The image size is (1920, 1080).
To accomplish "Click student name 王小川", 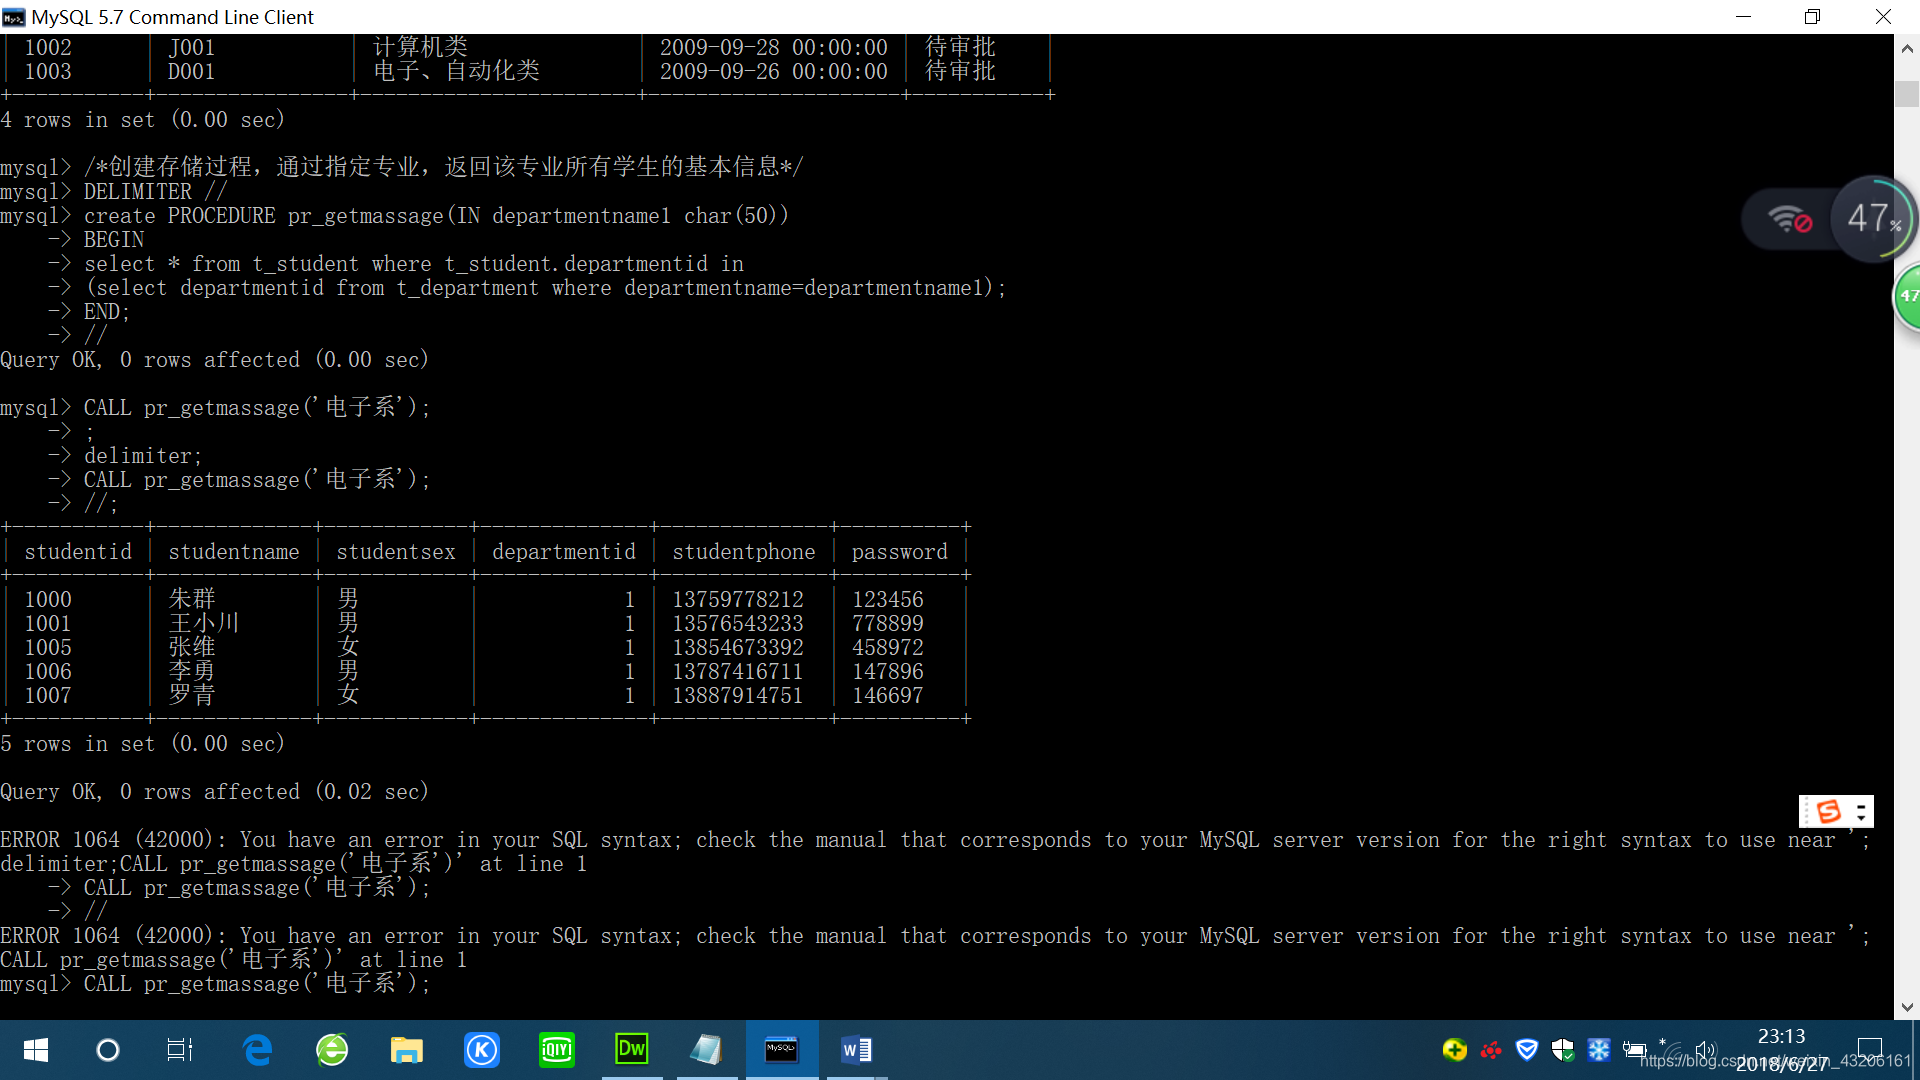I will 204,624.
